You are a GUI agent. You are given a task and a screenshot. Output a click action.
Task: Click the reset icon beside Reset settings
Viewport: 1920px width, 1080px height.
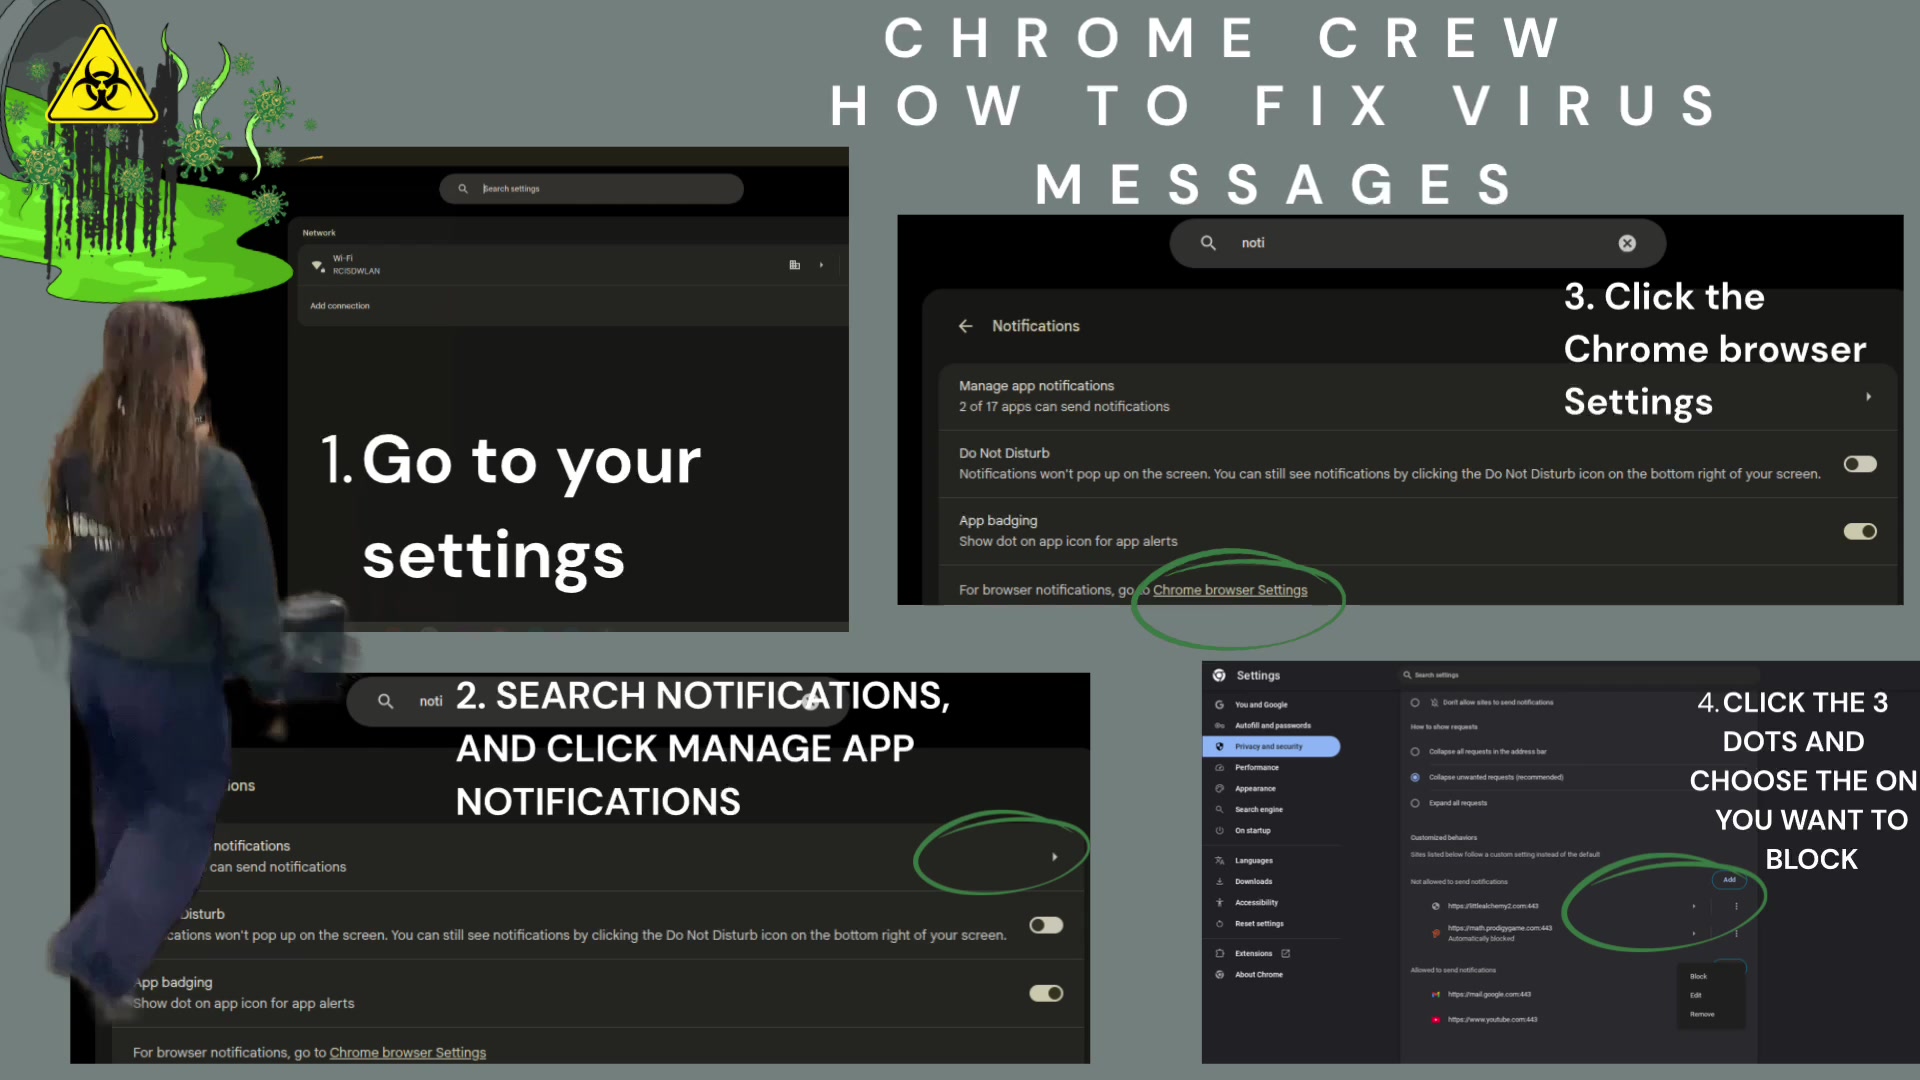coord(1219,923)
